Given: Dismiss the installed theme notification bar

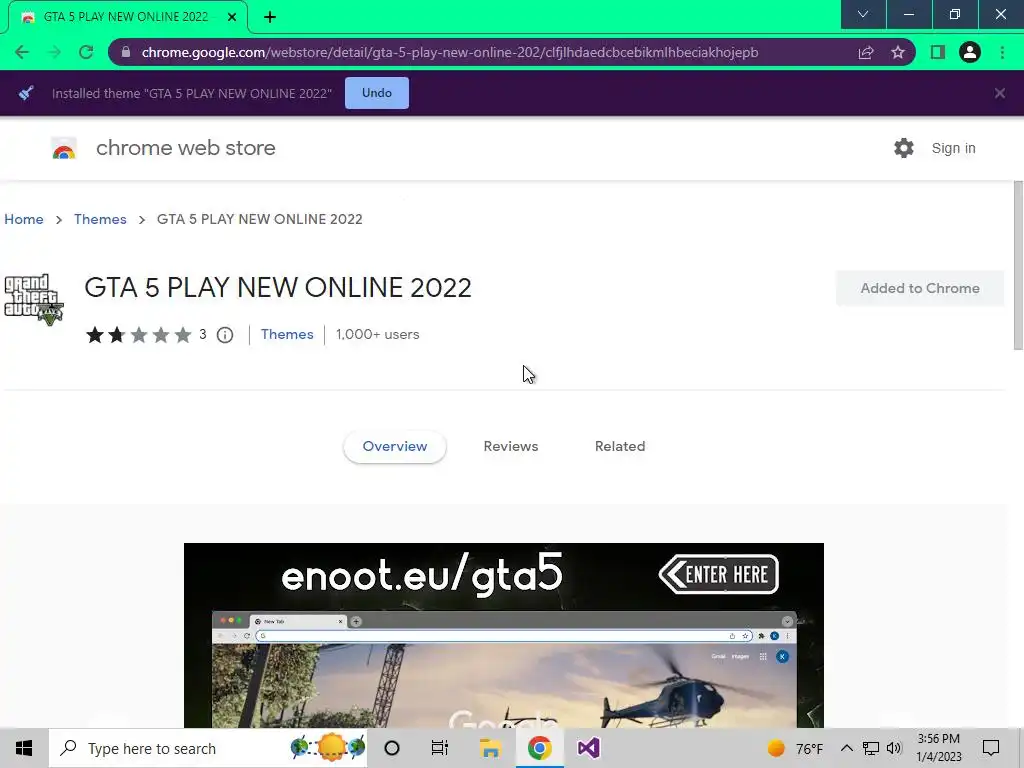Looking at the screenshot, I should pyautogui.click(x=1000, y=93).
